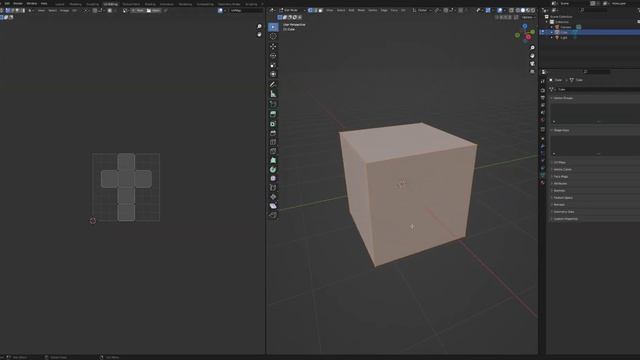The image size is (640, 360).
Task: Toggle viewport gizmos visibility
Action: coord(488,10)
